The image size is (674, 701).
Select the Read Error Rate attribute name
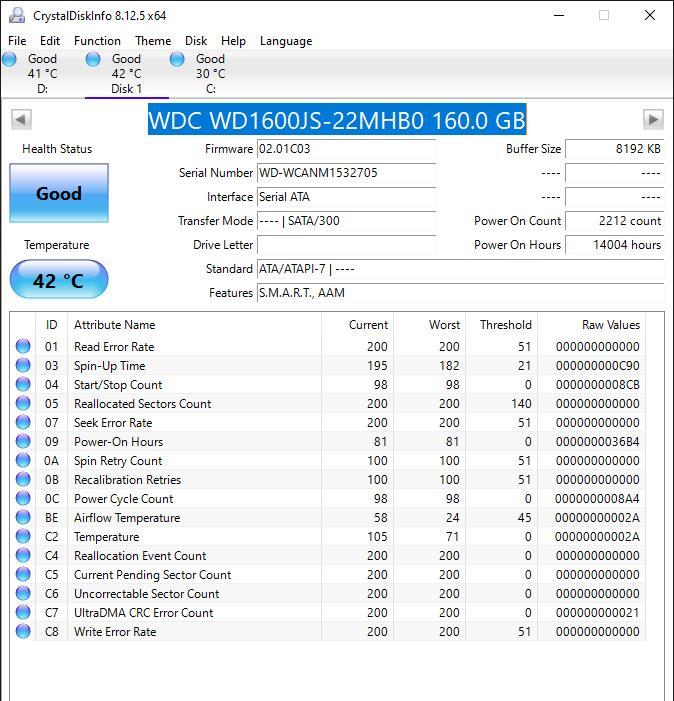[114, 346]
